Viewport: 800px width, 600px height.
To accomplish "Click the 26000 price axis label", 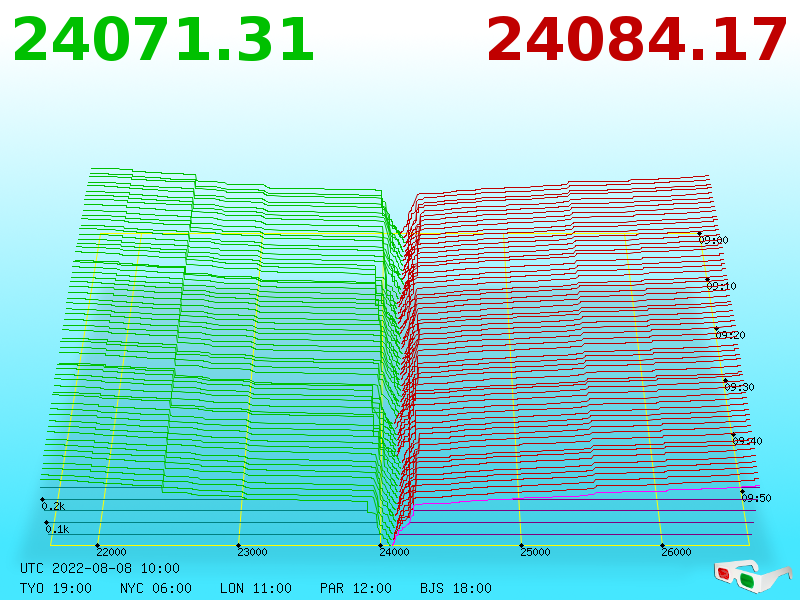I will (677, 552).
